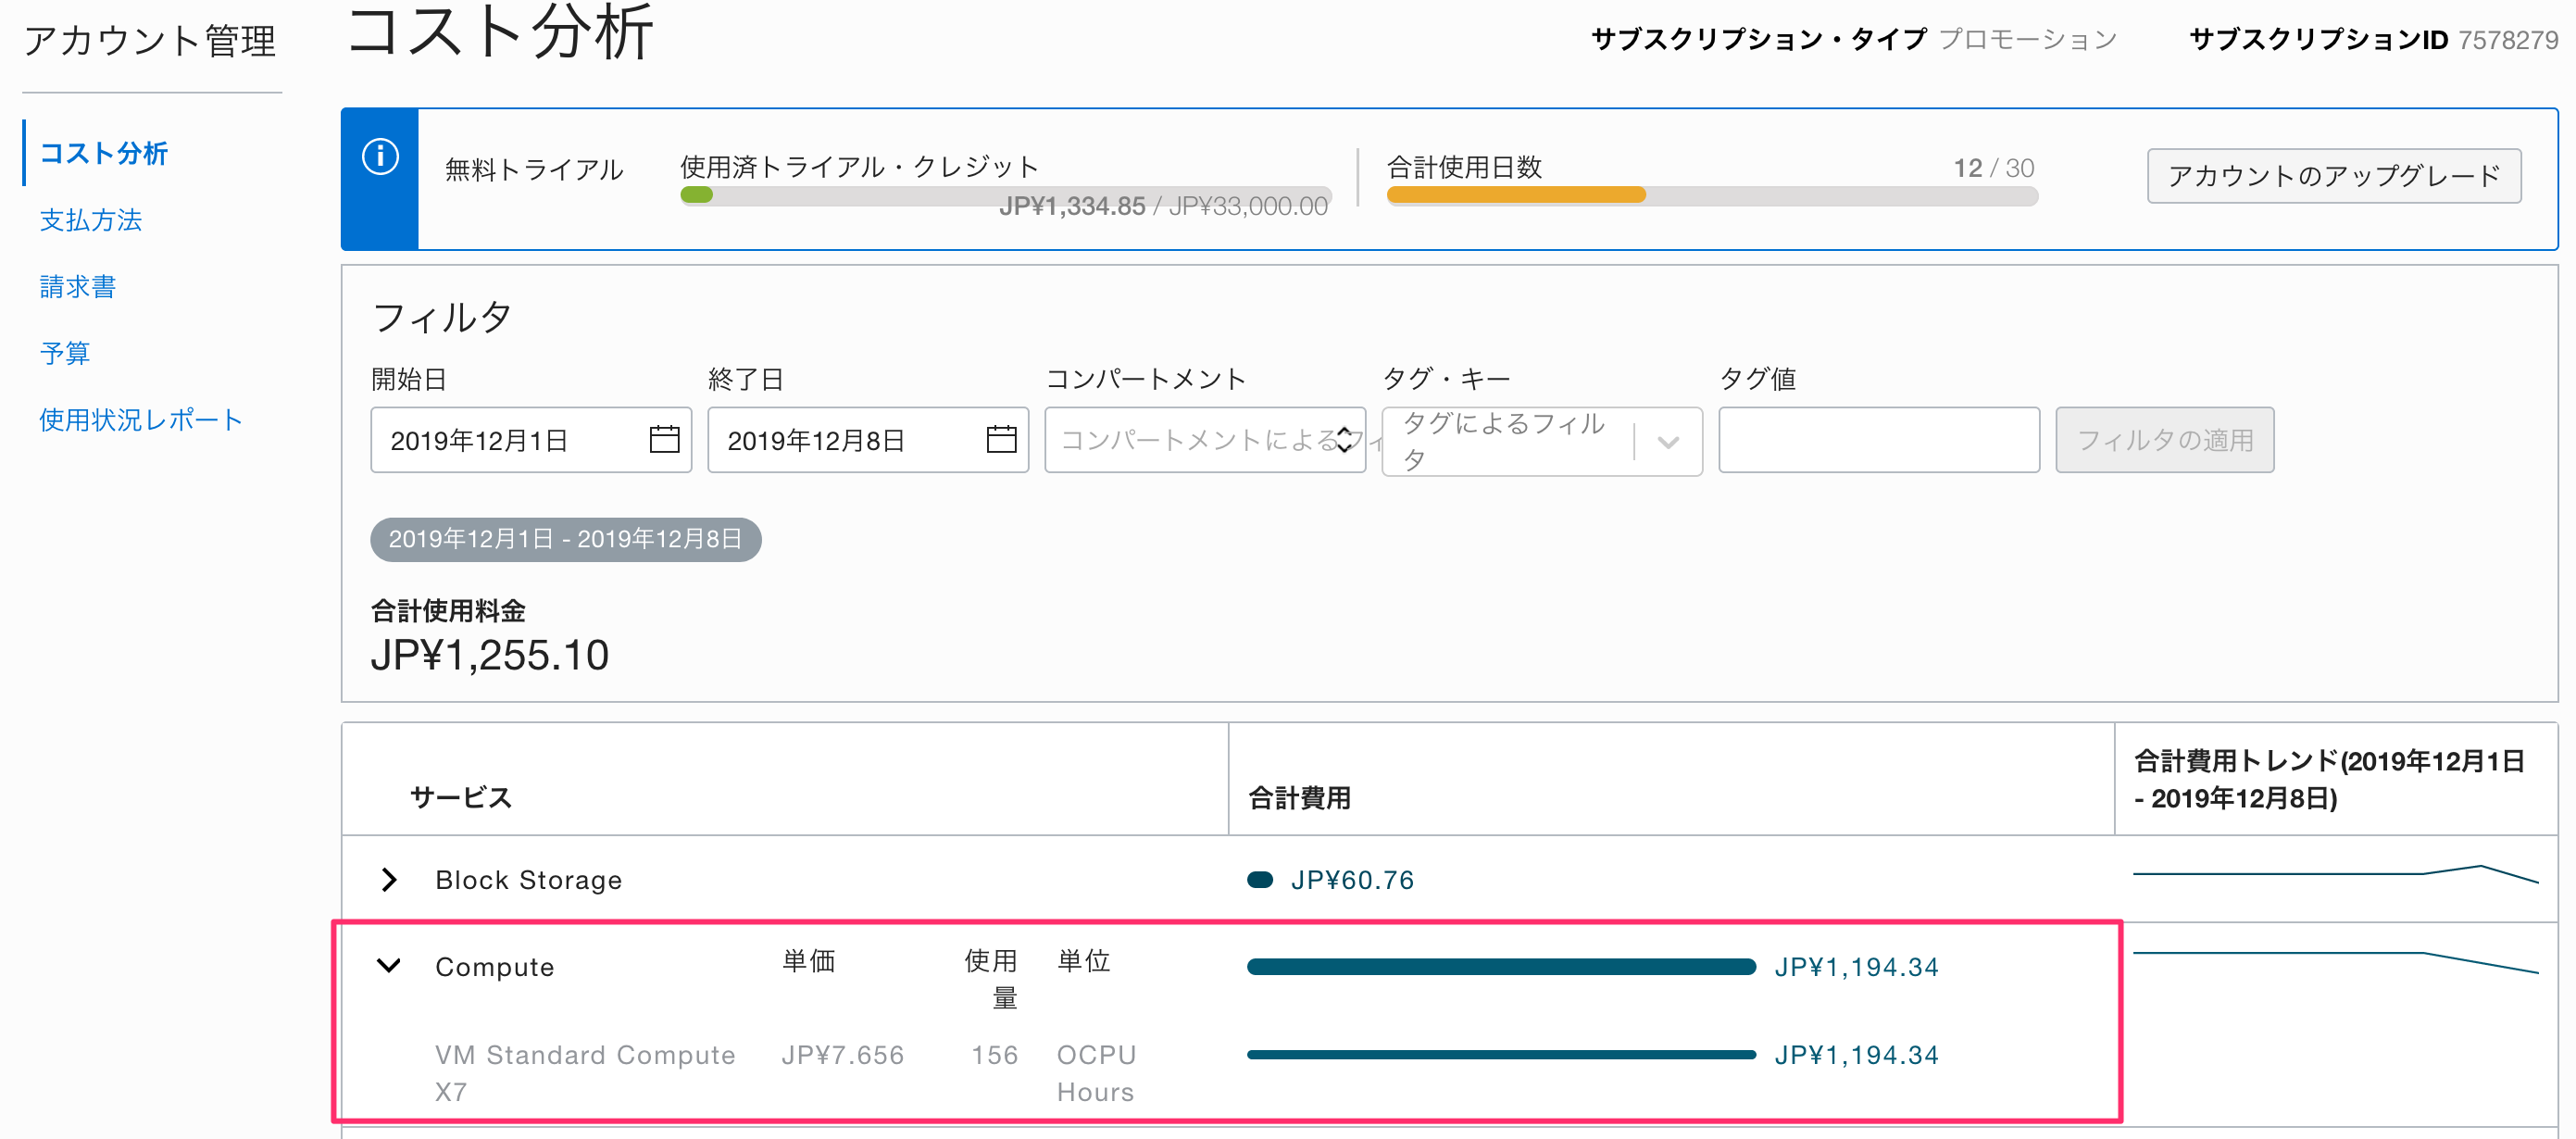Image resolution: width=2576 pixels, height=1139 pixels.
Task: Click the タグ値 input field
Action: coord(1879,440)
